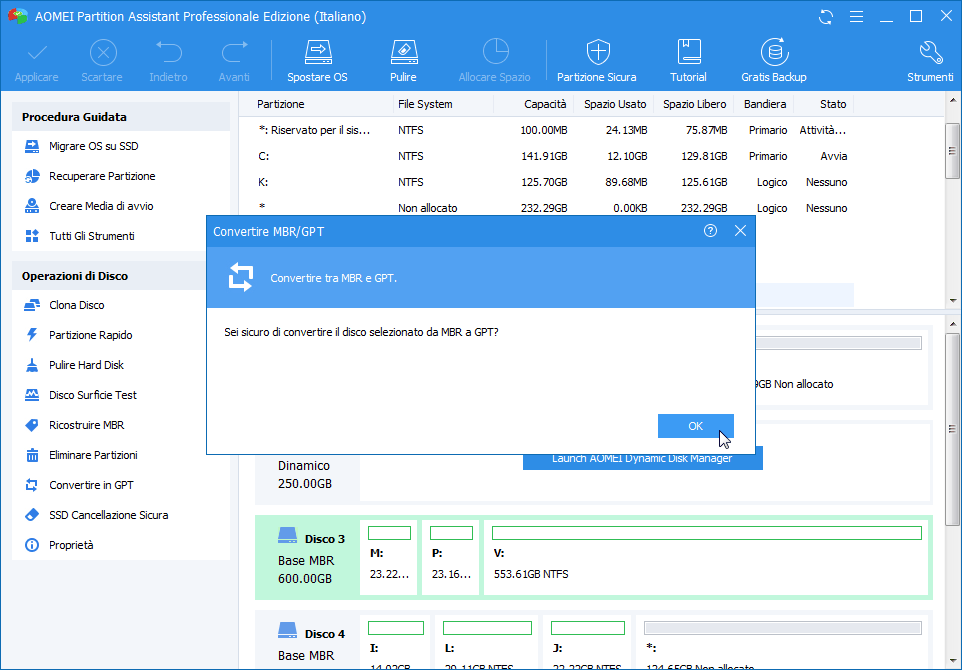Select partition L: on Disco 4
This screenshot has width=962, height=670.
(487, 642)
